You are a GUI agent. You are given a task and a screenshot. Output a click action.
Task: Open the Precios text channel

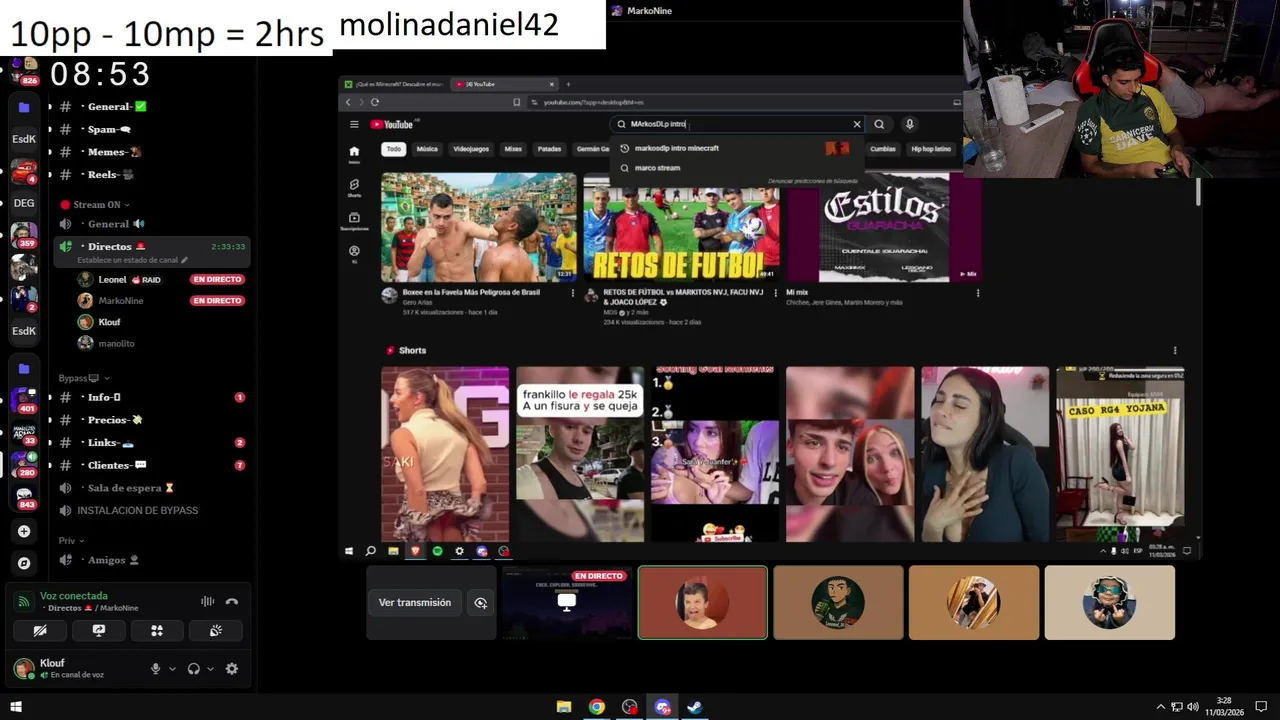point(150,420)
